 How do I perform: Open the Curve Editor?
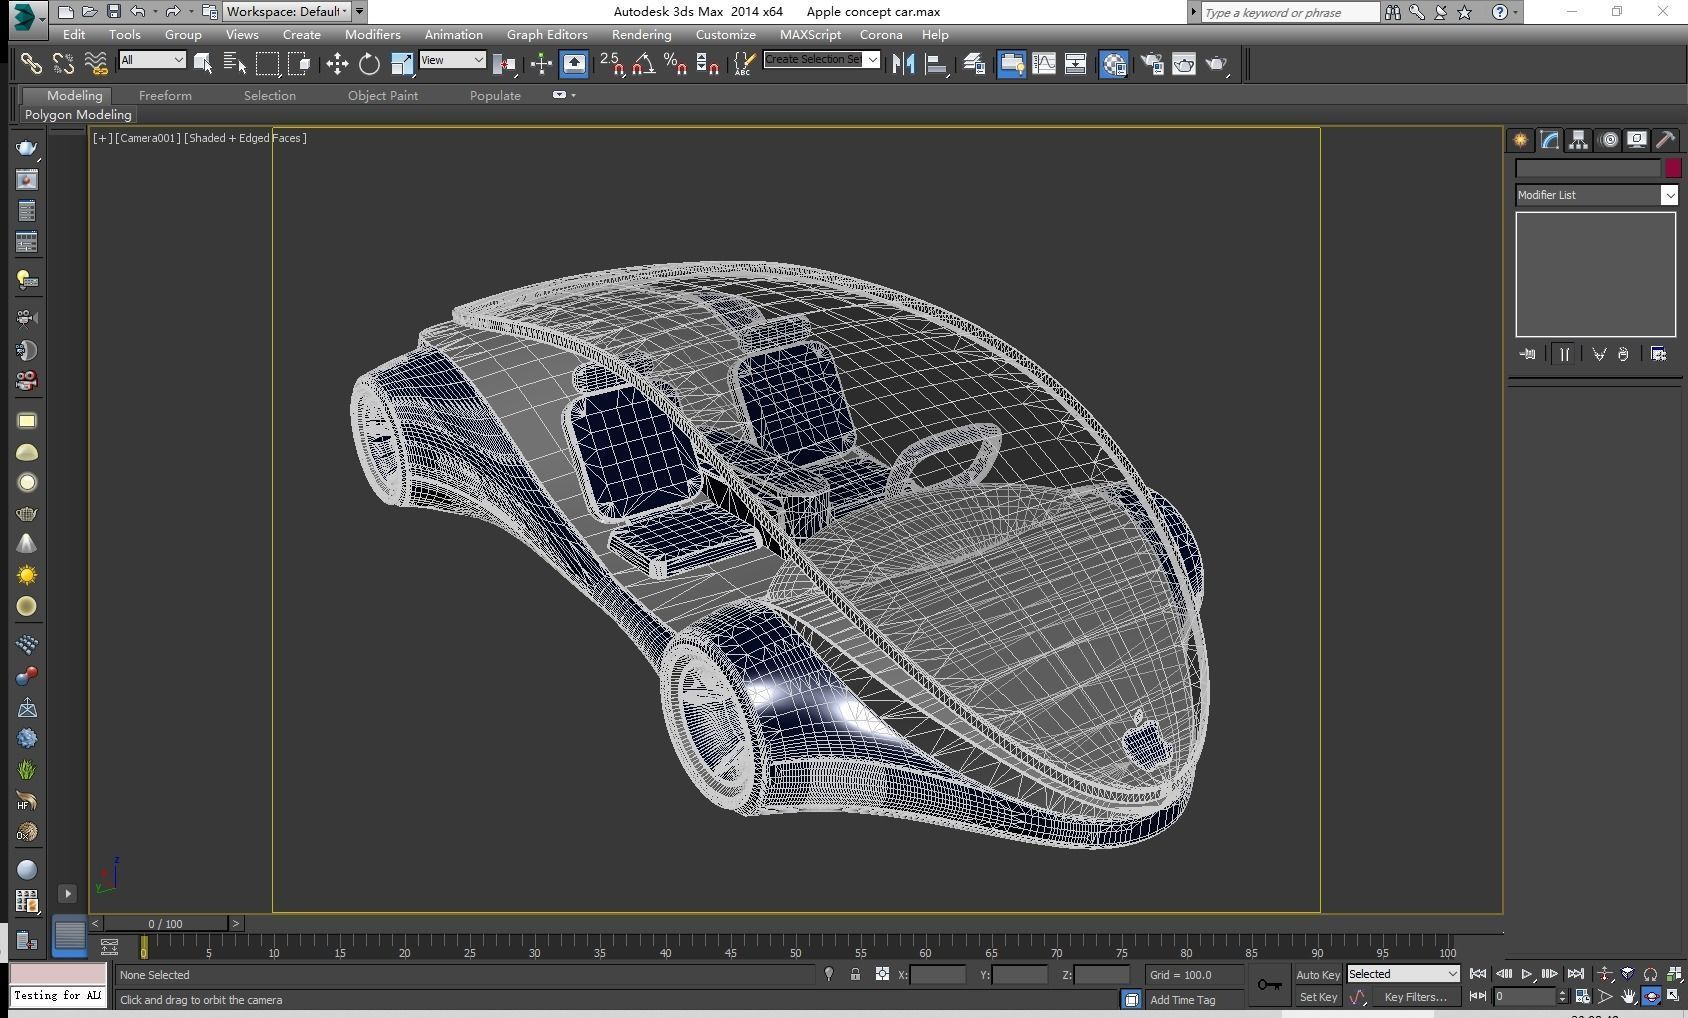click(x=1044, y=64)
